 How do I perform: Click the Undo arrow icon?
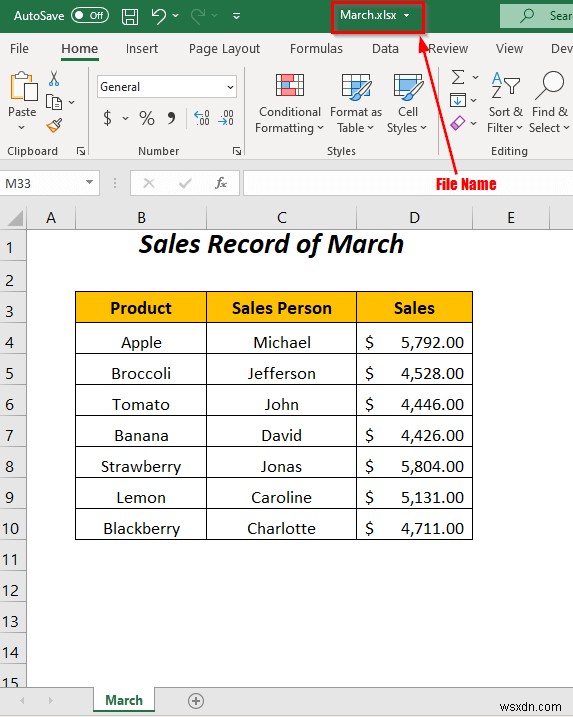(159, 16)
